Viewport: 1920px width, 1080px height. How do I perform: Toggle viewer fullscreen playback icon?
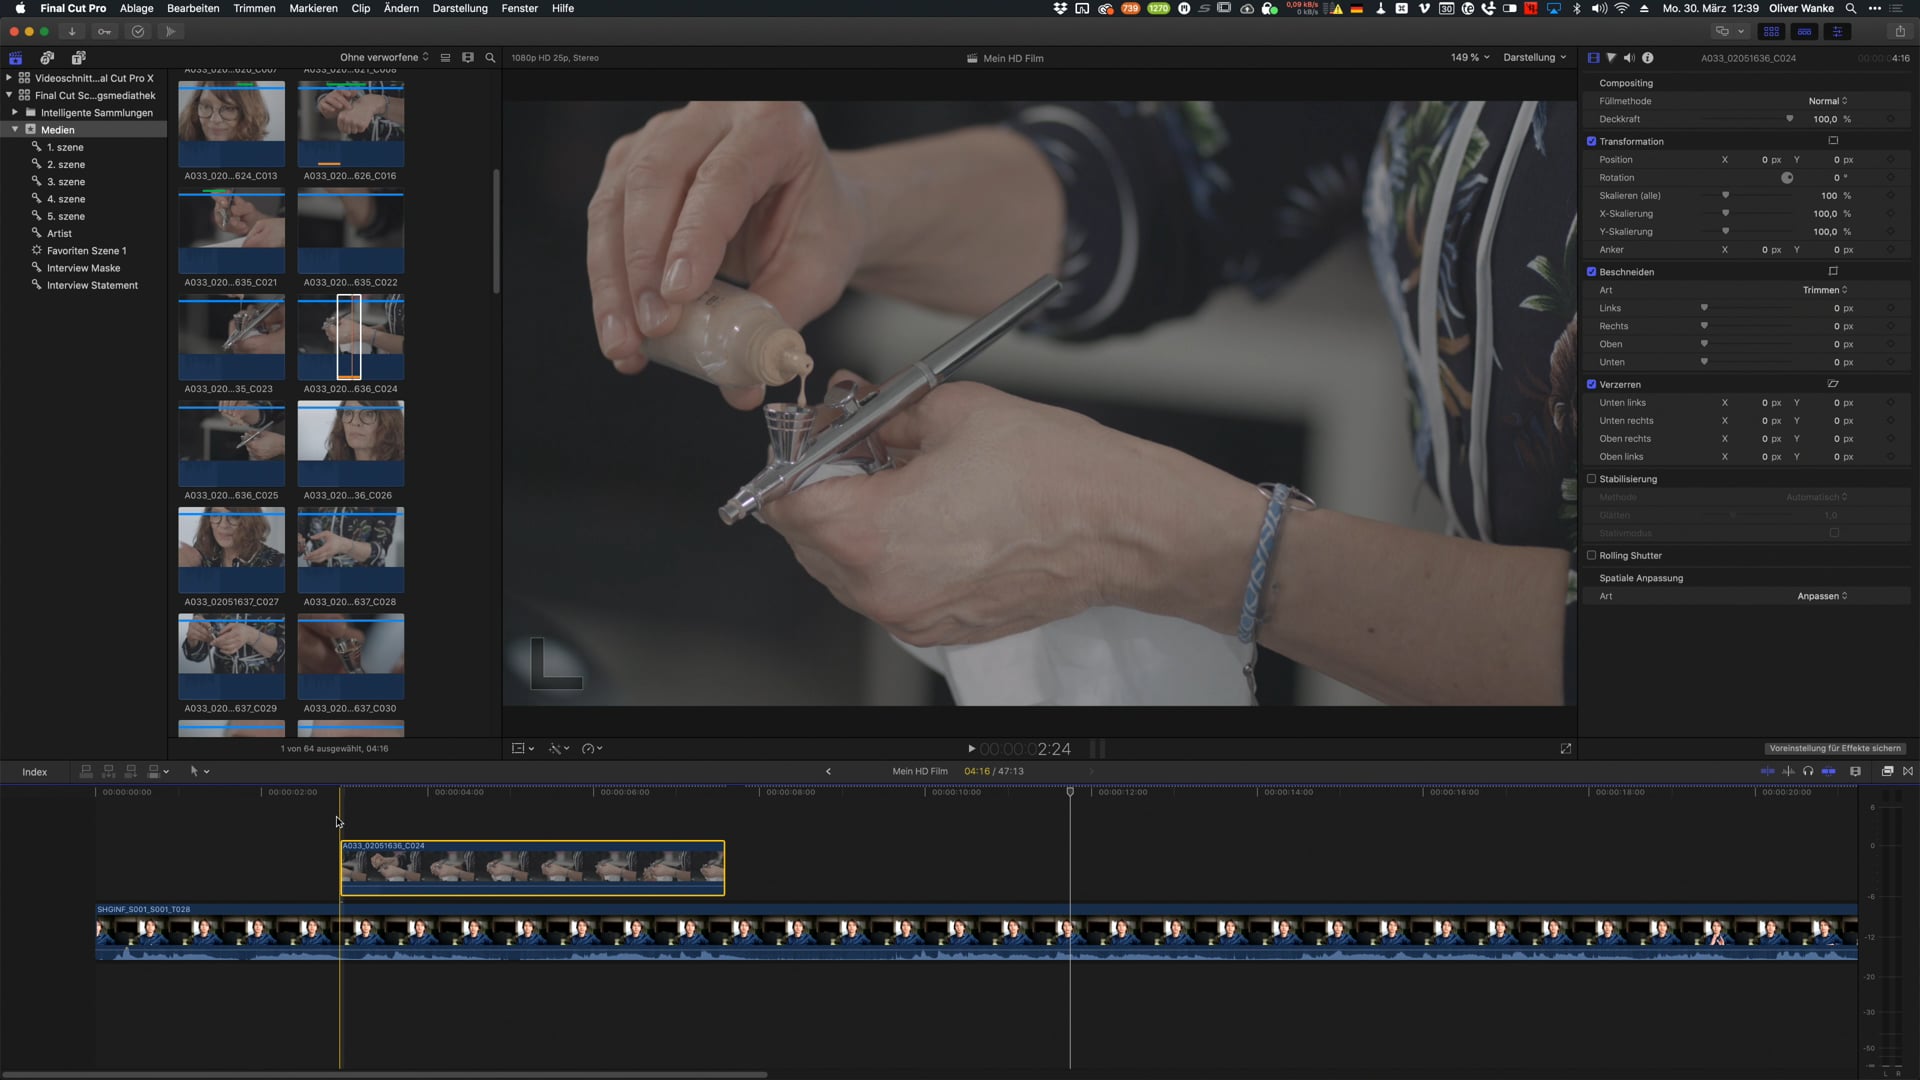(x=1565, y=749)
